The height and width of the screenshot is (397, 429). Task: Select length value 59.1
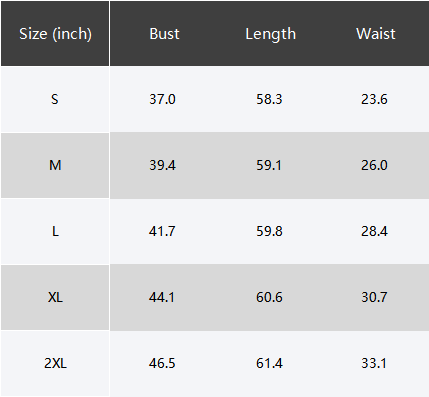point(269,165)
